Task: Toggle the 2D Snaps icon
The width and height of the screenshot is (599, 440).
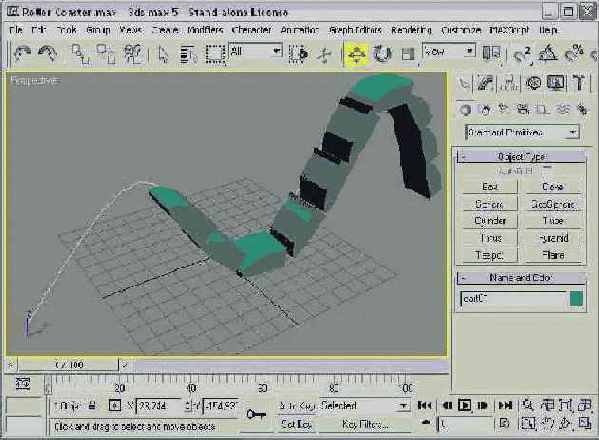Action: tap(522, 54)
